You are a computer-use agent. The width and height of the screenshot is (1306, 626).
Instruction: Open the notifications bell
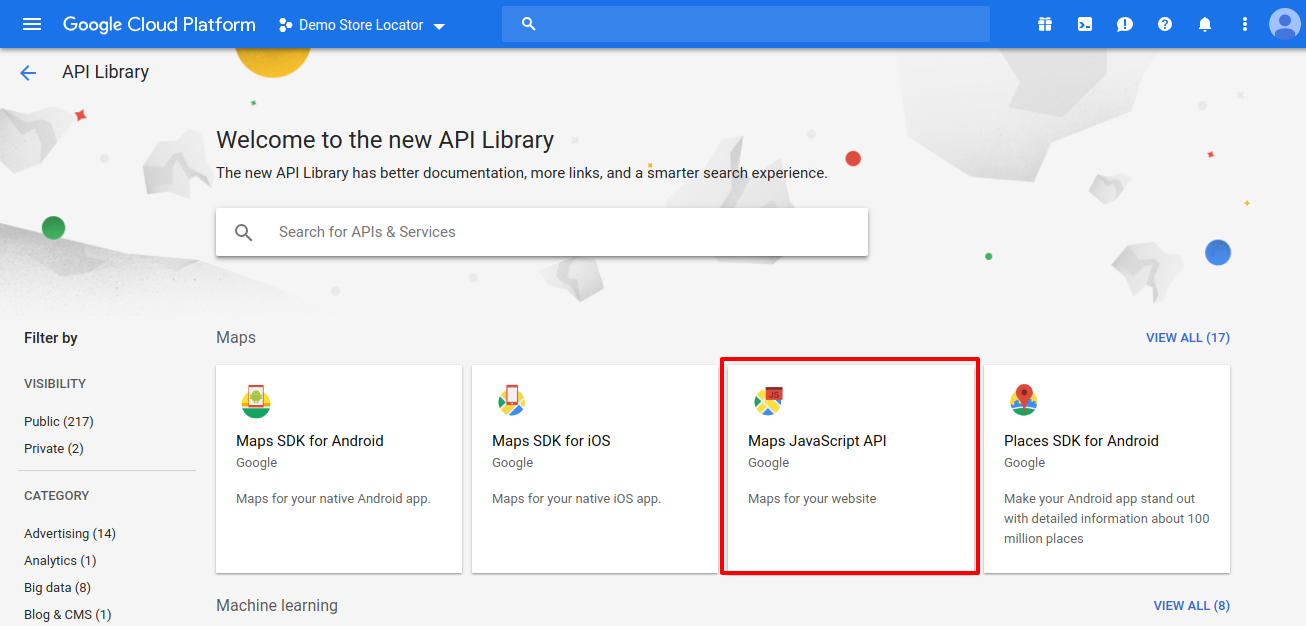[1205, 24]
